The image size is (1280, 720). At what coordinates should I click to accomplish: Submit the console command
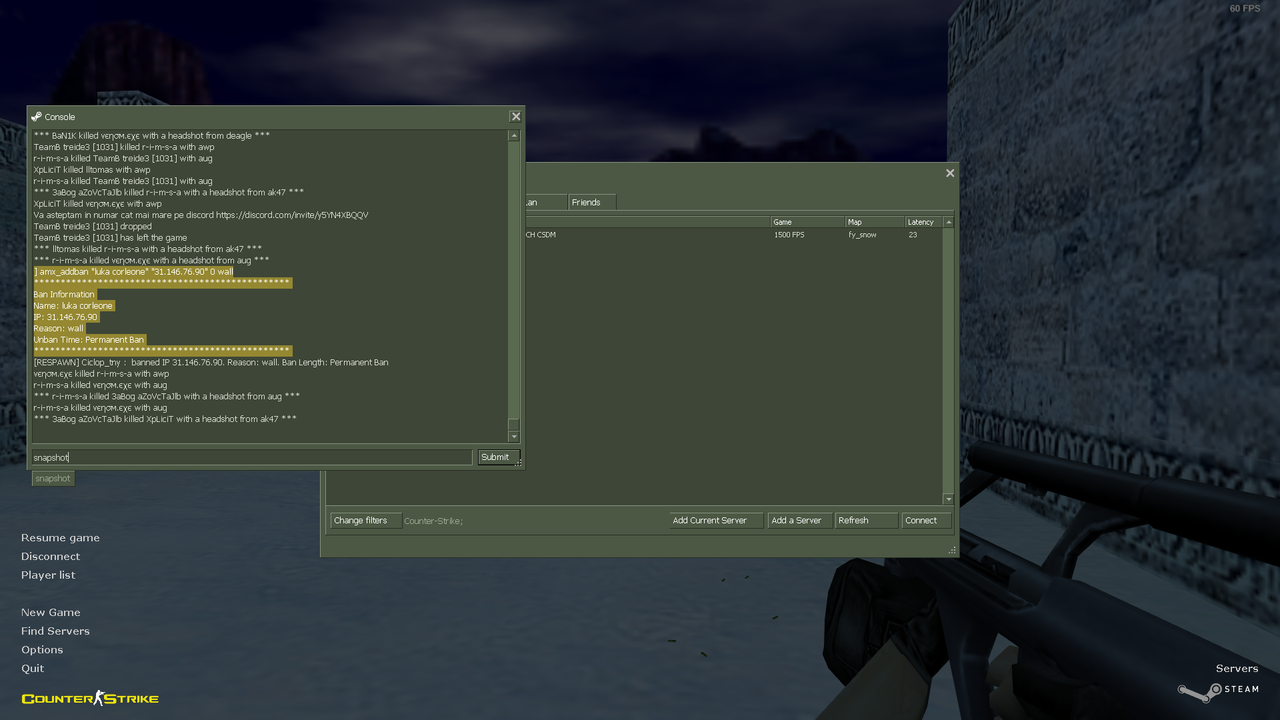point(497,457)
